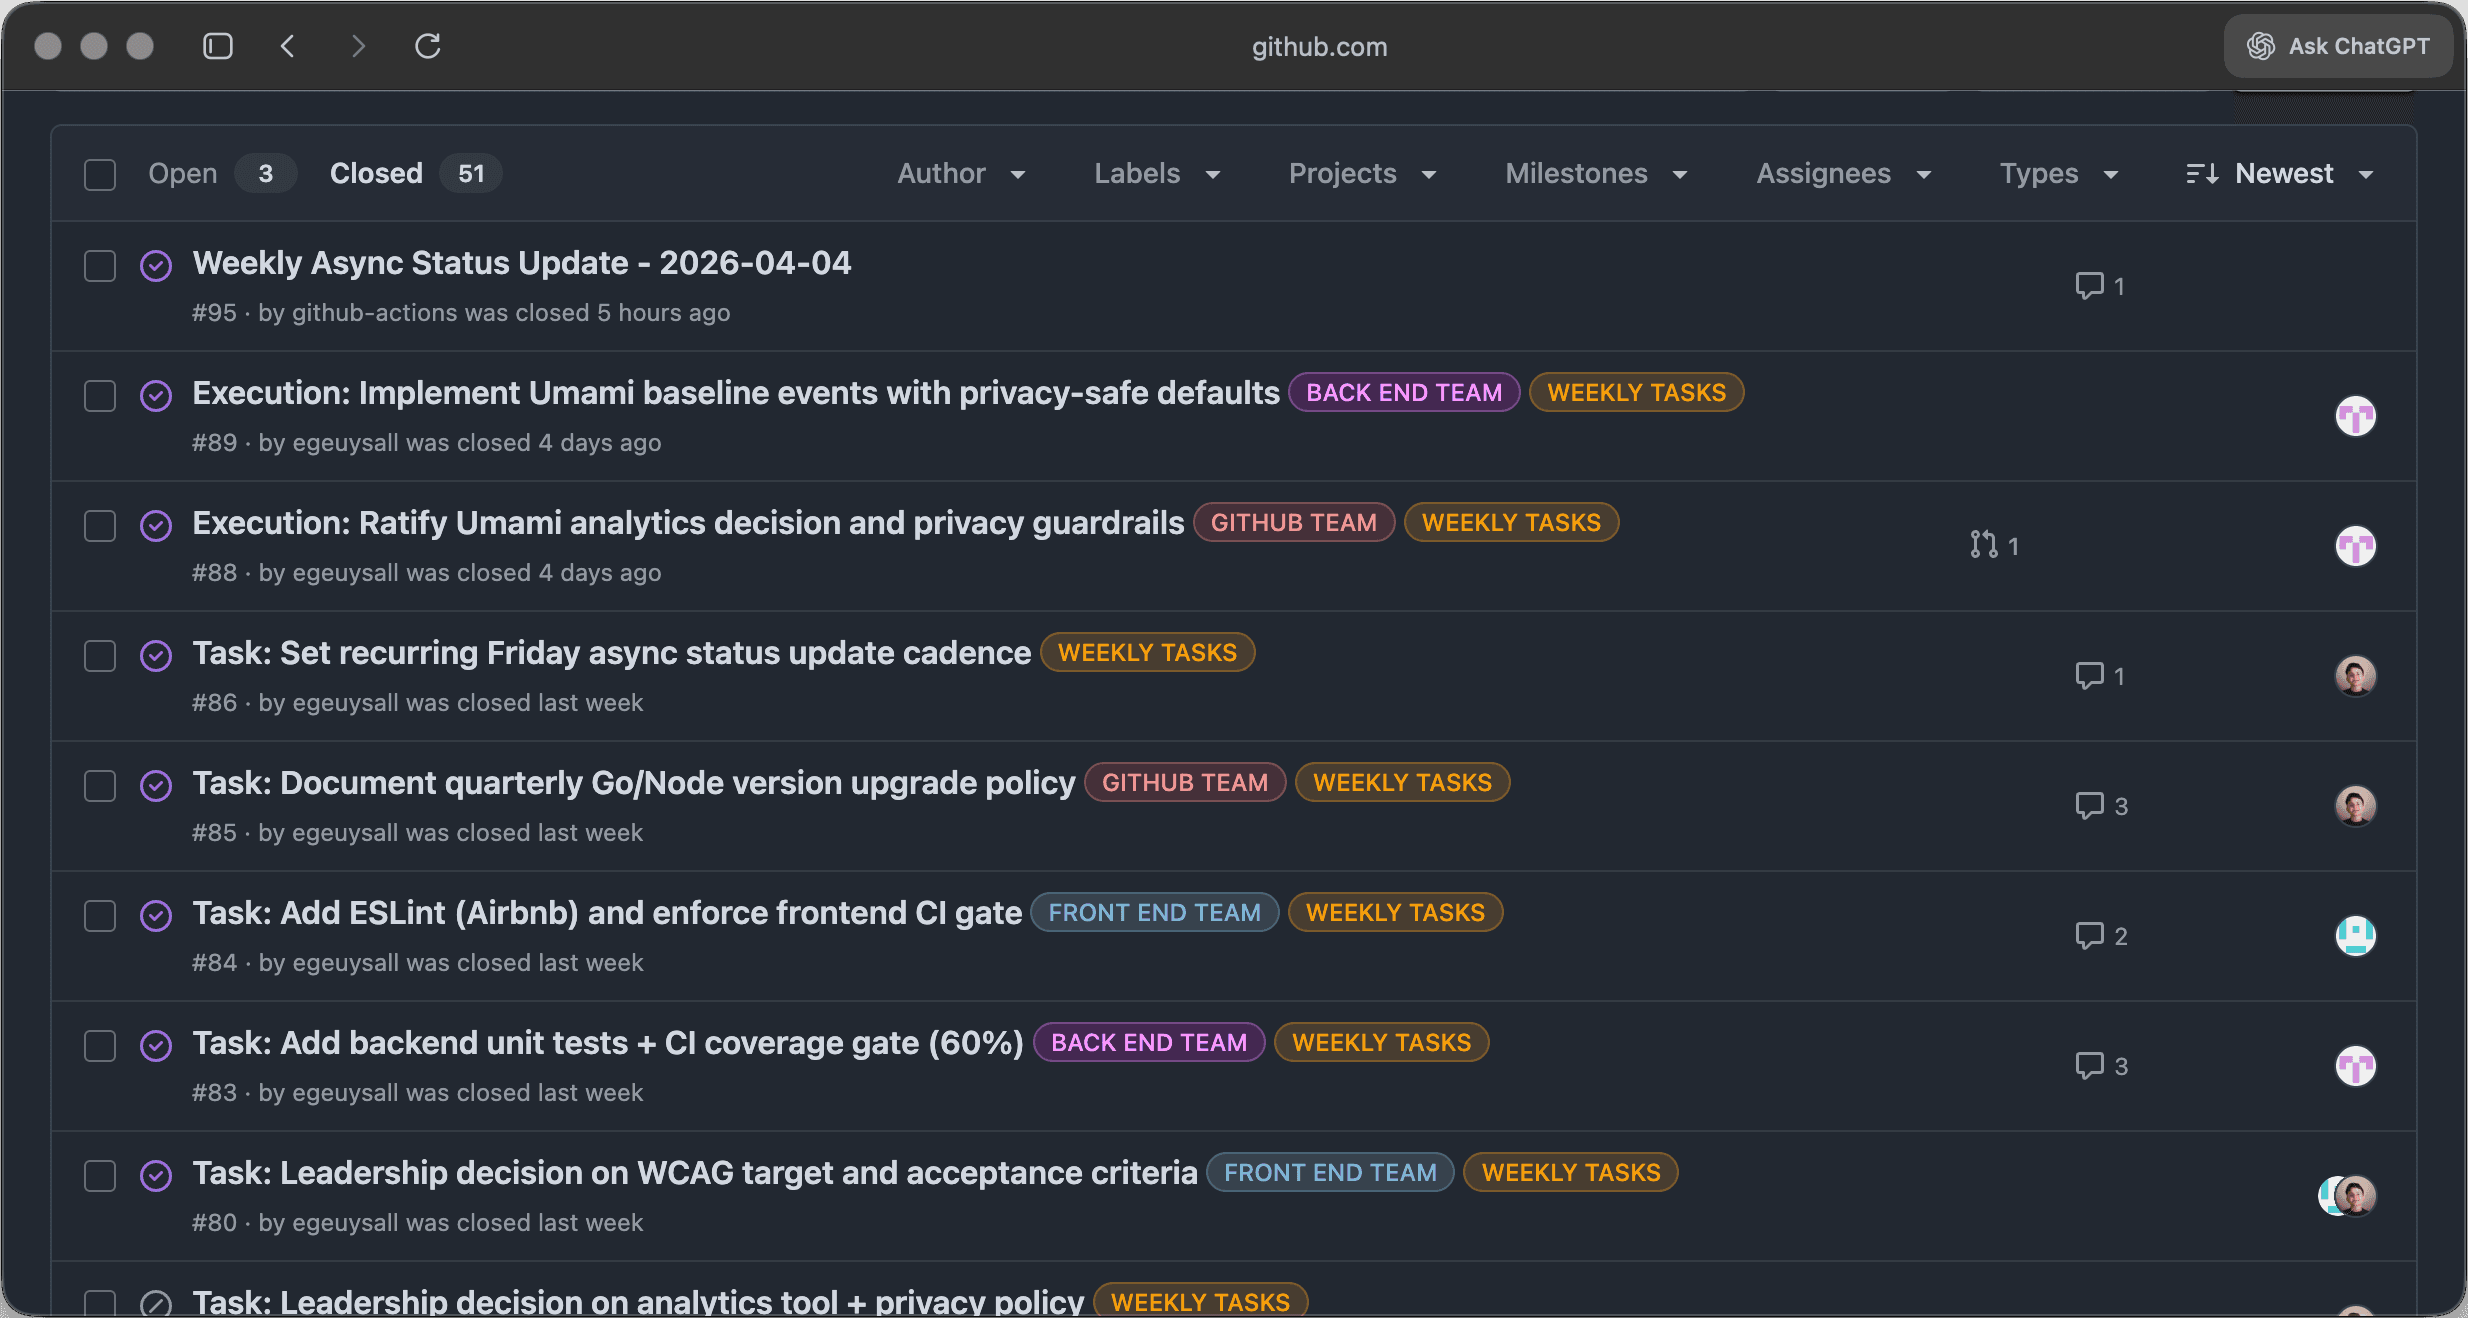The width and height of the screenshot is (2468, 1318).
Task: Filter by the BACK END TEAM label on #89
Action: click(x=1403, y=392)
